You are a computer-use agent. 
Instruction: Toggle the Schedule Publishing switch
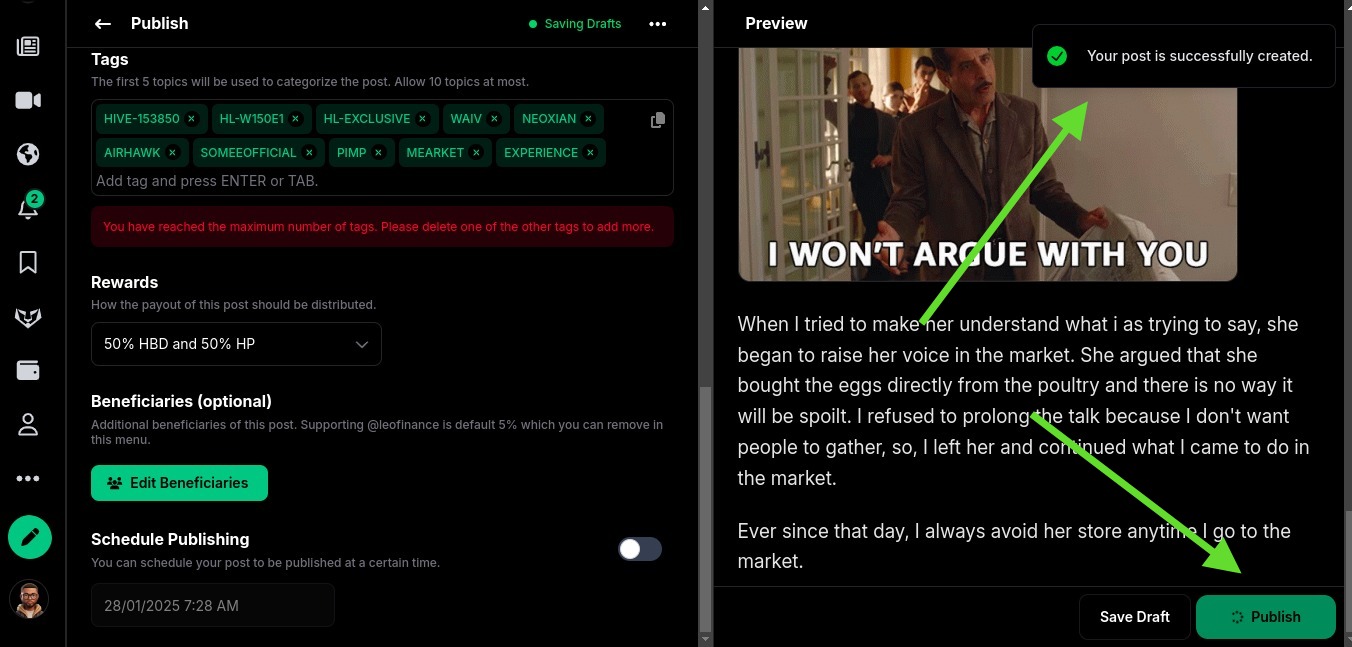tap(640, 549)
